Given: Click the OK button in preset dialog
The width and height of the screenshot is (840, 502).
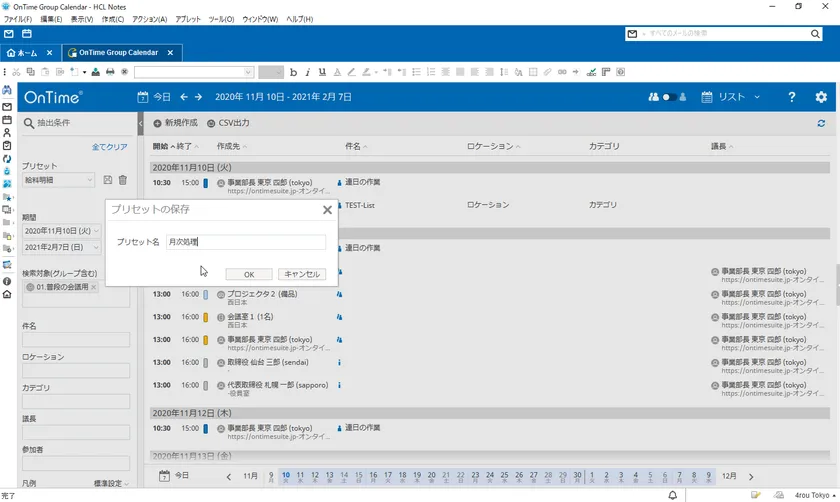Looking at the screenshot, I should pos(249,274).
